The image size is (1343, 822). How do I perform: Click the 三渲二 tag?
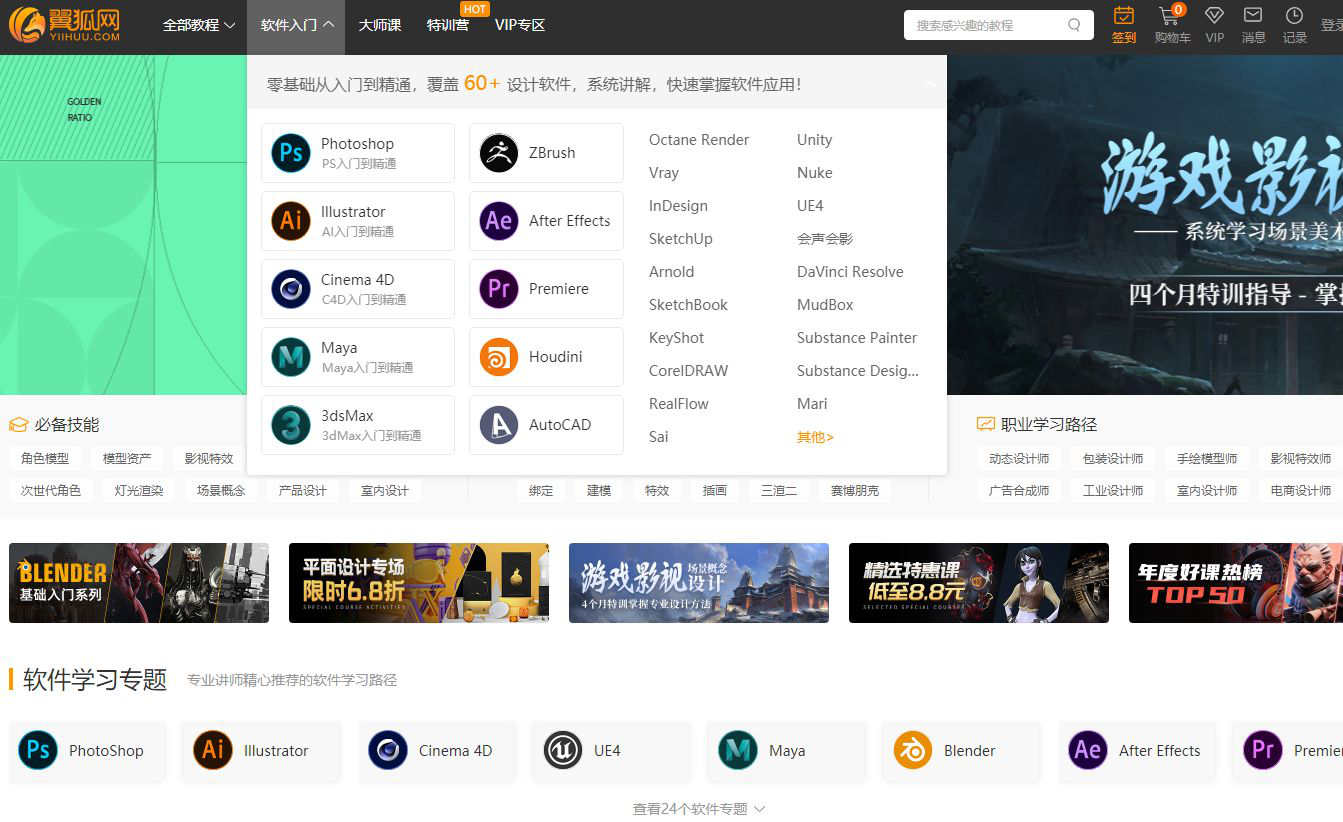click(779, 490)
